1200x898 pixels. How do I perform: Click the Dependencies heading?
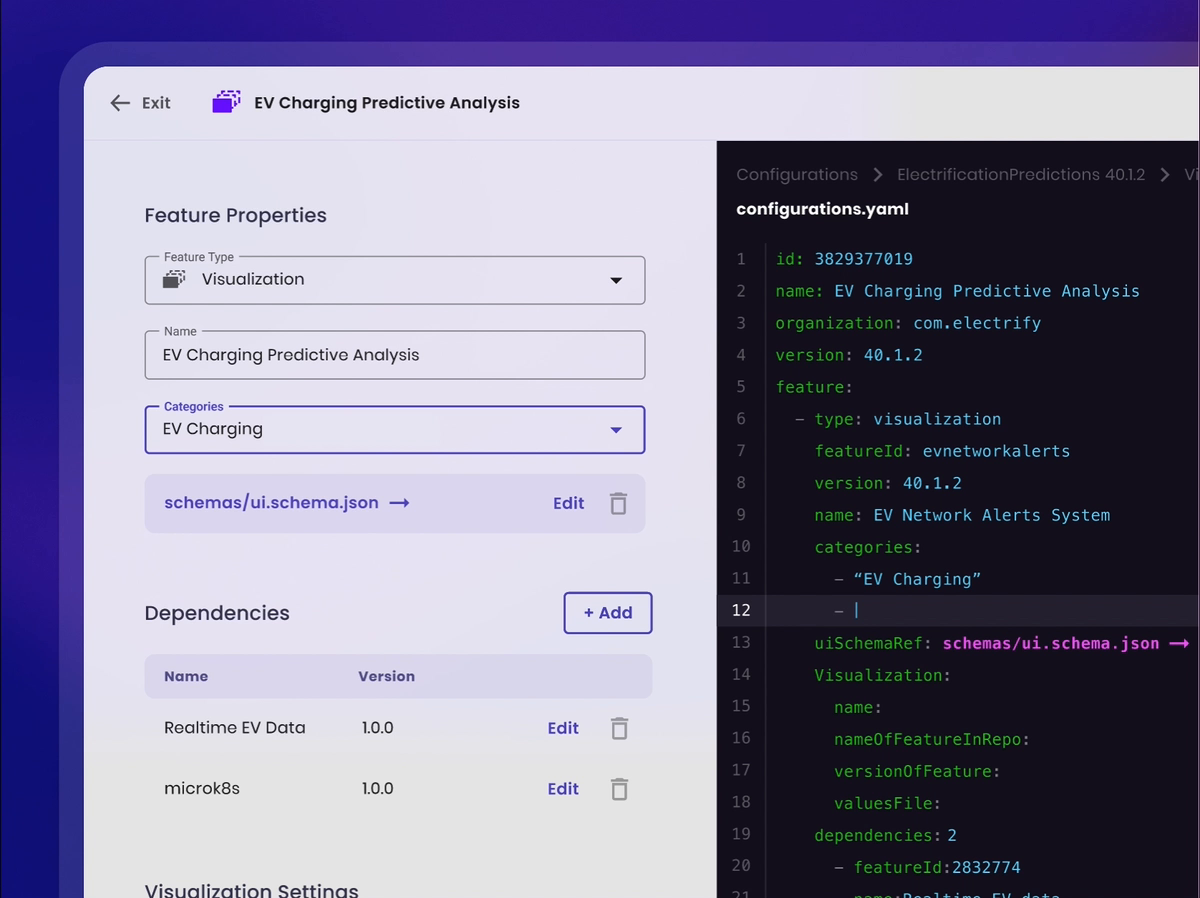coord(217,614)
